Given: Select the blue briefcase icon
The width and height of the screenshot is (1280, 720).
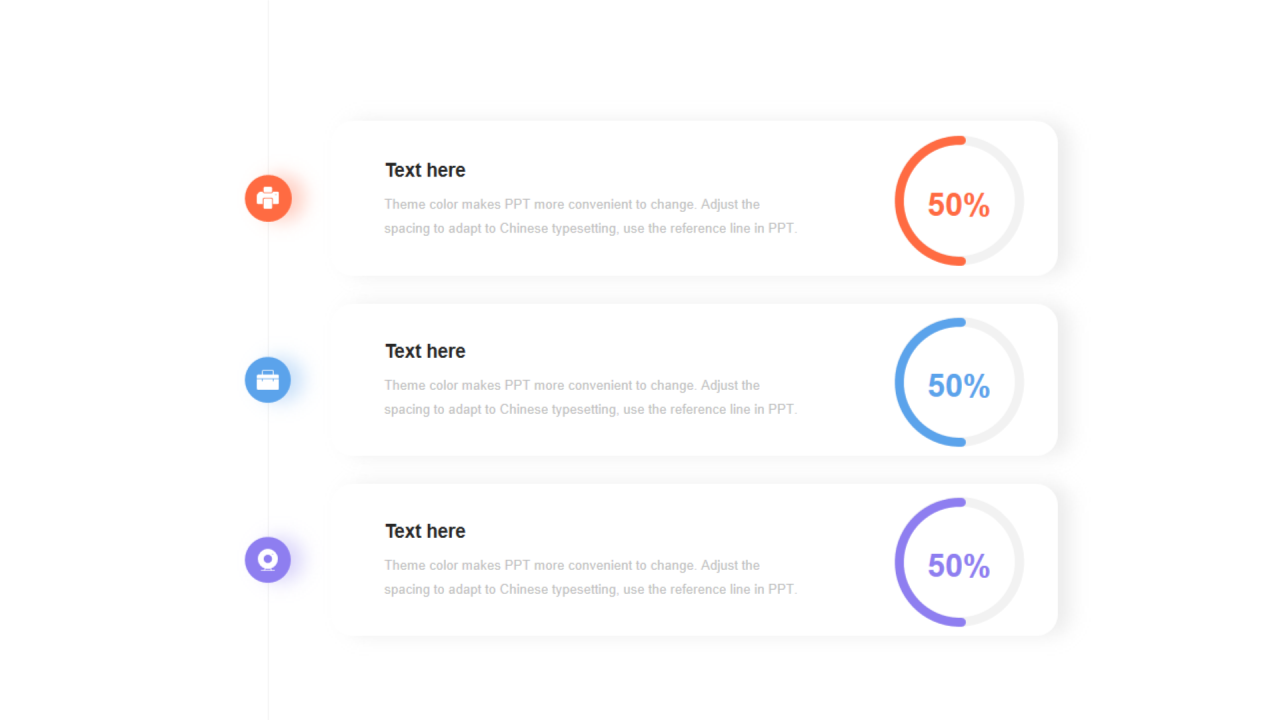Looking at the screenshot, I should [268, 380].
